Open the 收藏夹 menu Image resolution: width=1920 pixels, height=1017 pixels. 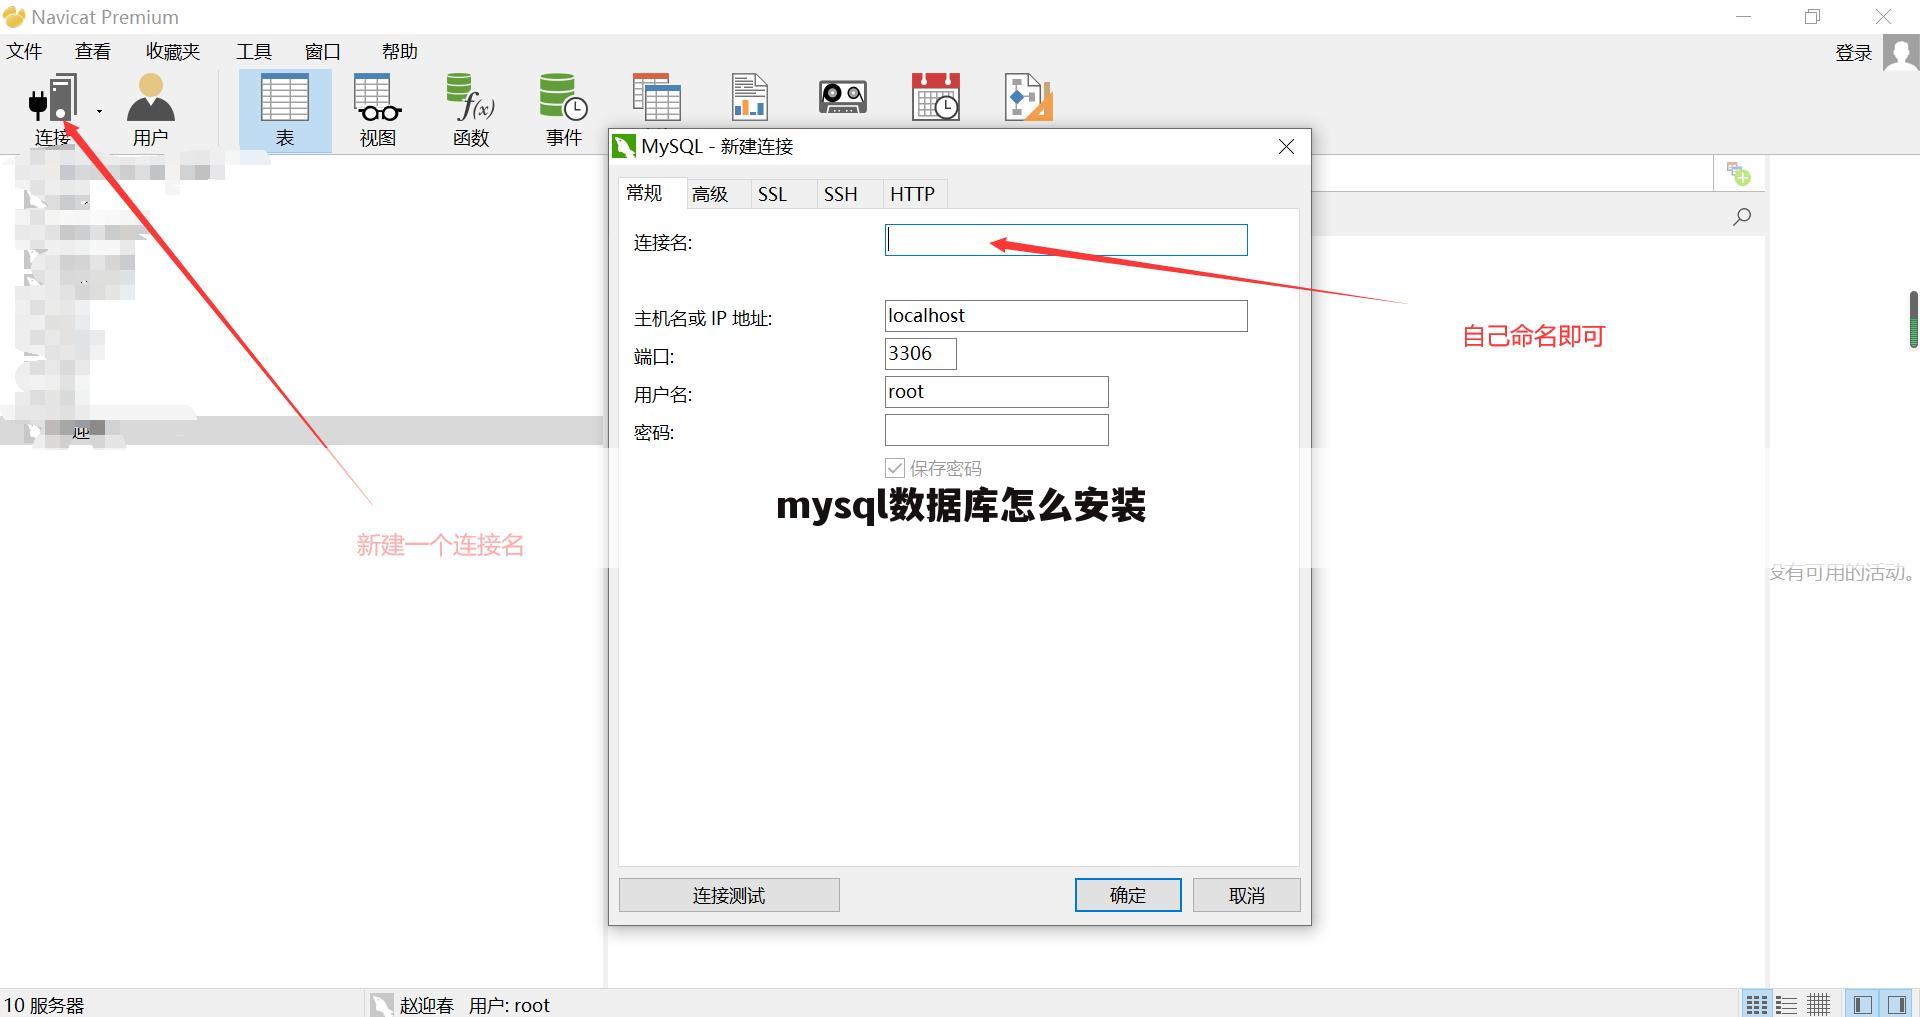173,51
